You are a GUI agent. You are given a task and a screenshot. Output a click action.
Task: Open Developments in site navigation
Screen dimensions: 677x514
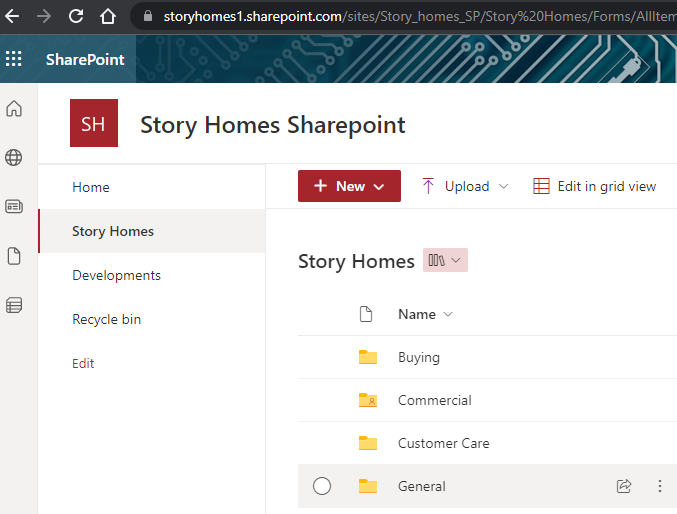(117, 276)
